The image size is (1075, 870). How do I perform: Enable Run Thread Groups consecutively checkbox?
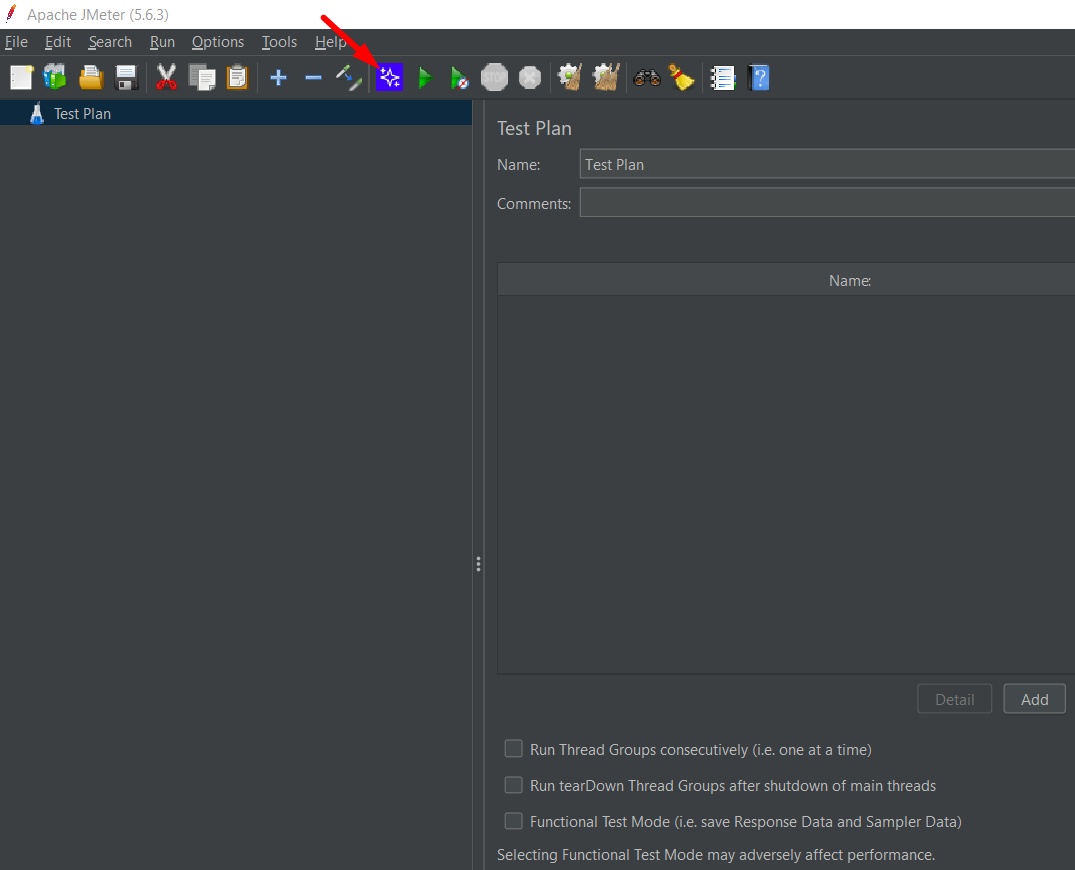pyautogui.click(x=514, y=749)
